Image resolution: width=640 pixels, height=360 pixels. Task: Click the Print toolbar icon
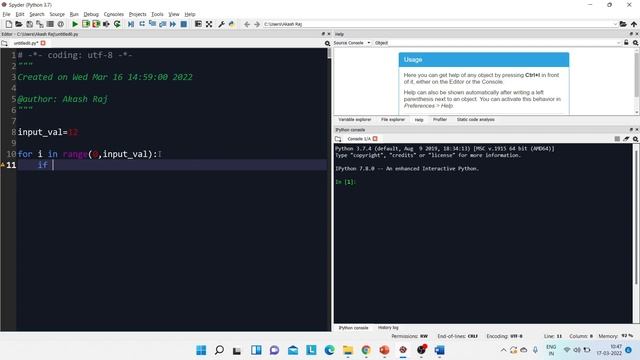(50, 24)
